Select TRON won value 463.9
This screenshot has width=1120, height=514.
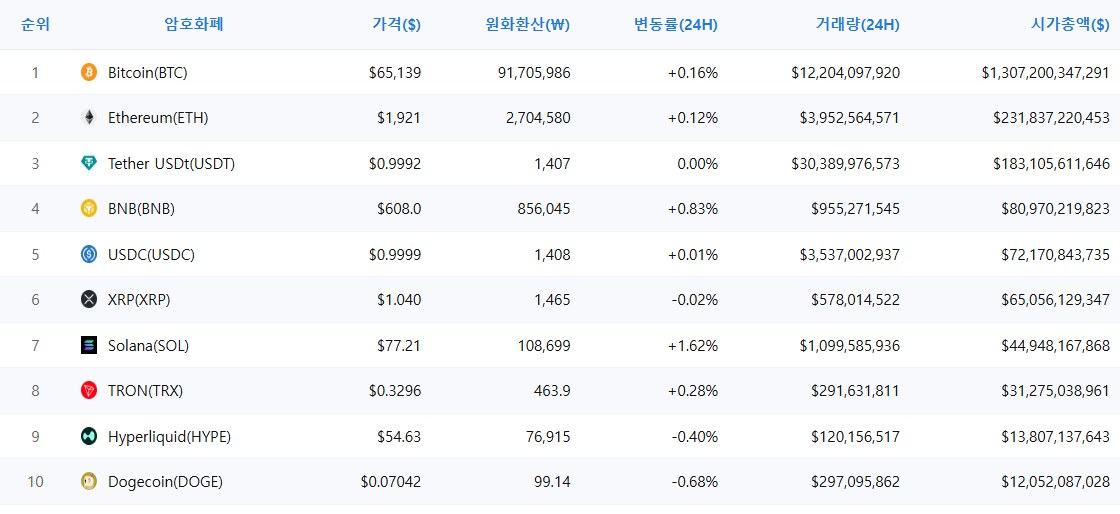pos(551,390)
